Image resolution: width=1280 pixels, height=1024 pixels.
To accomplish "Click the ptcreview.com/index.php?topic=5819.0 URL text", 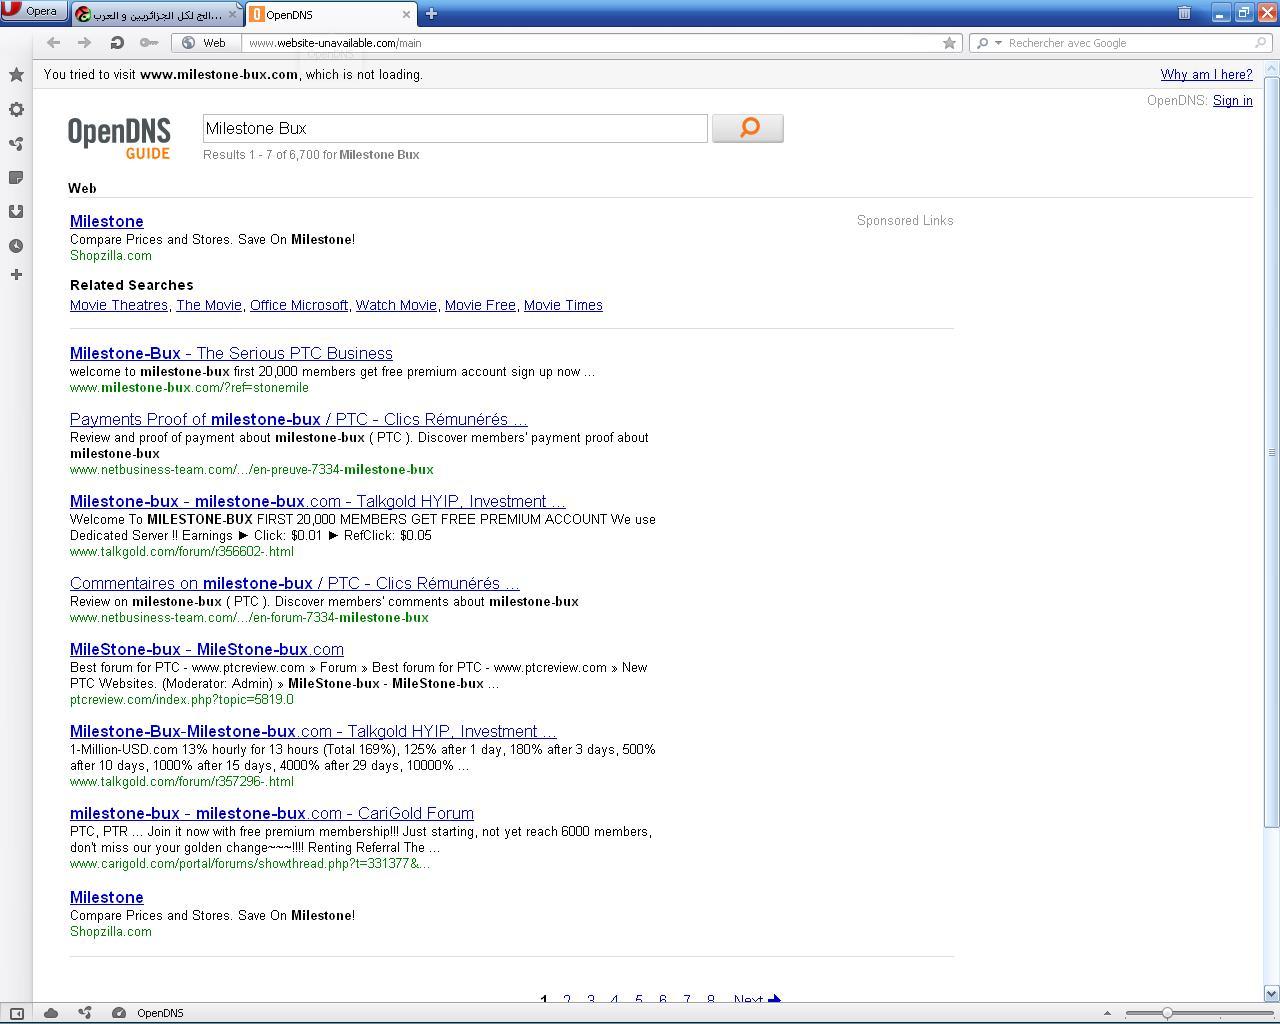I will pos(182,699).
